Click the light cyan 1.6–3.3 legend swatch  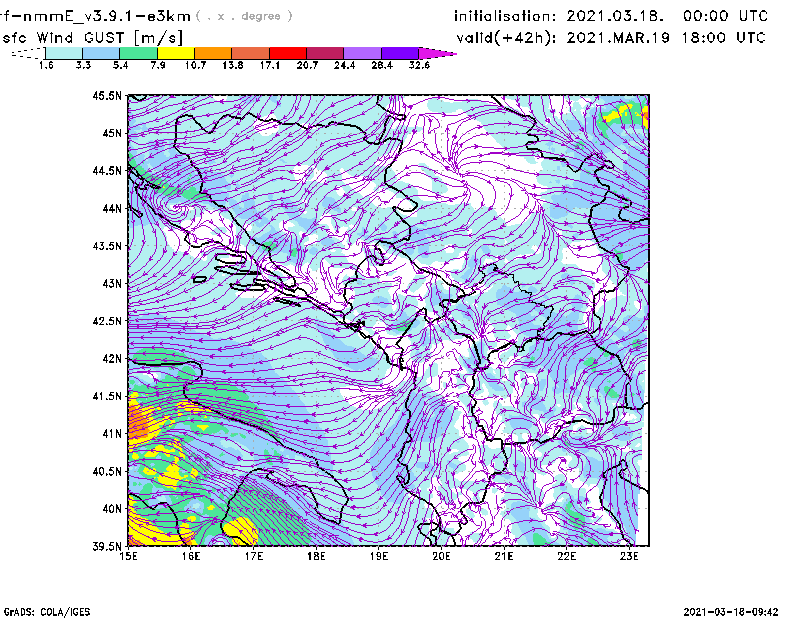pyautogui.click(x=64, y=53)
